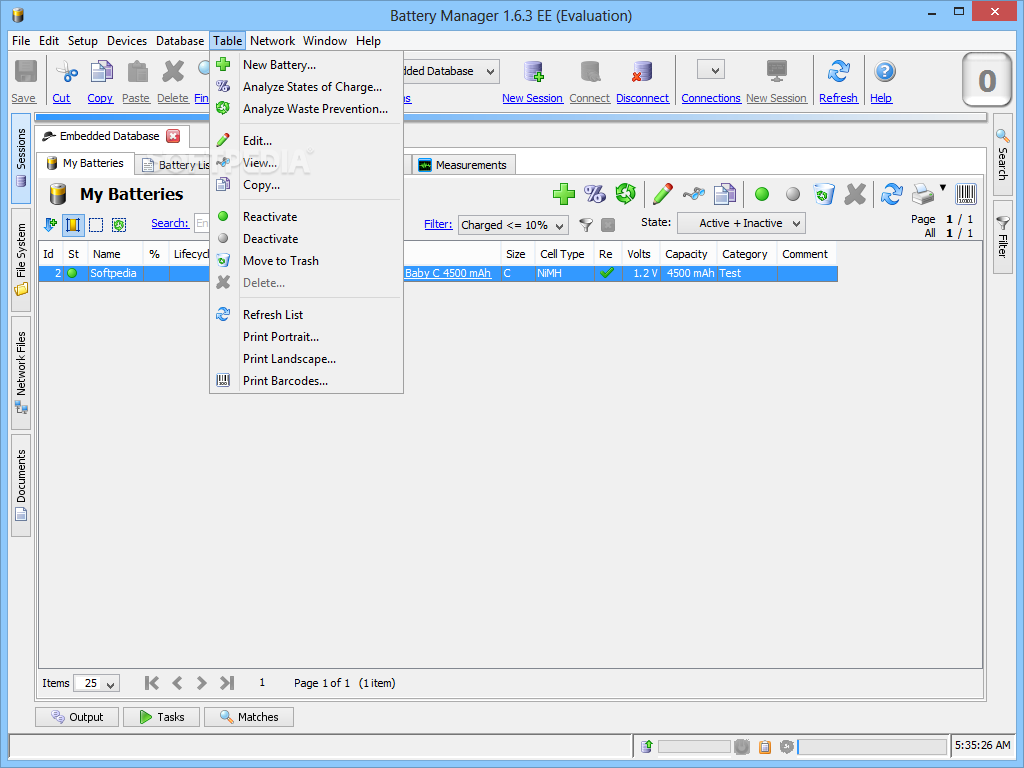Click the Tasks button

click(x=161, y=717)
